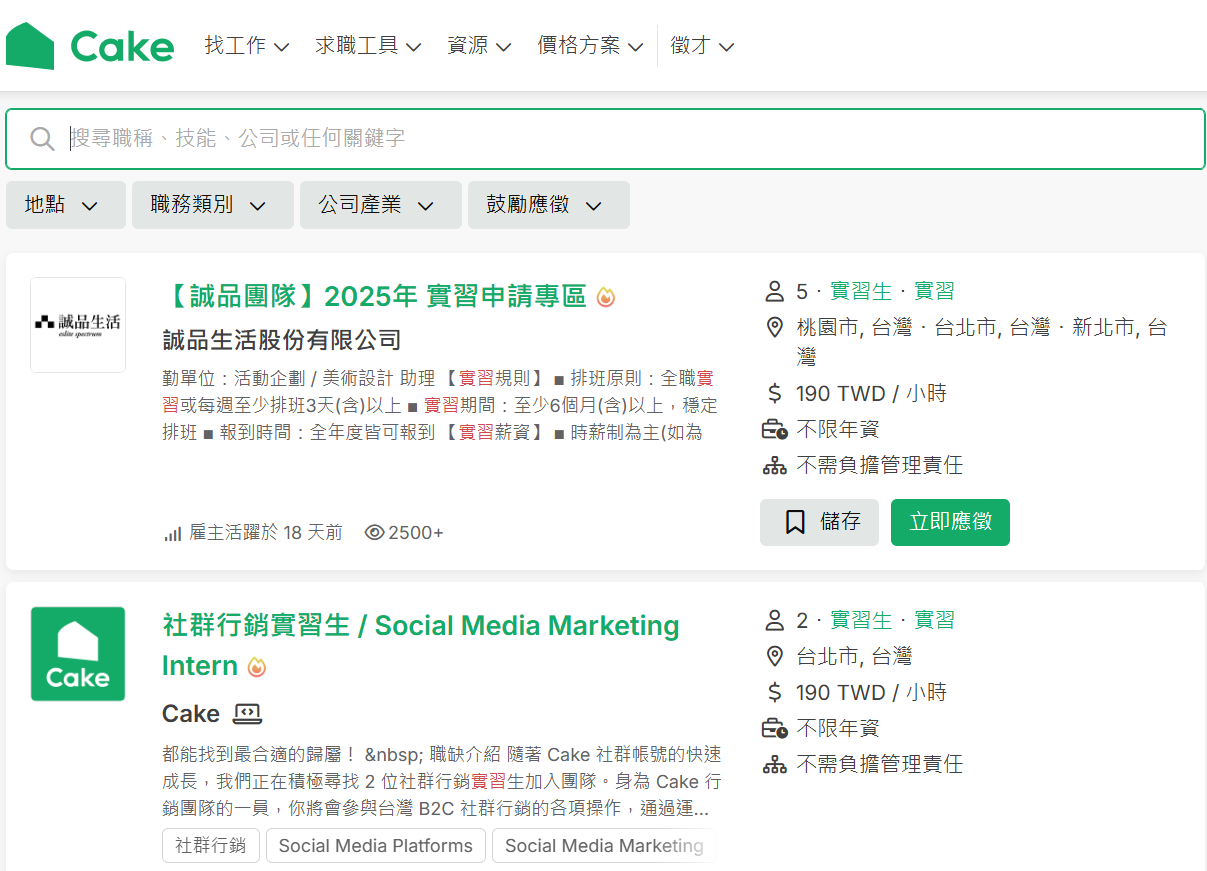This screenshot has width=1207, height=871.
Task: Click the 實習生 link in the Cake job details
Action: (x=861, y=620)
